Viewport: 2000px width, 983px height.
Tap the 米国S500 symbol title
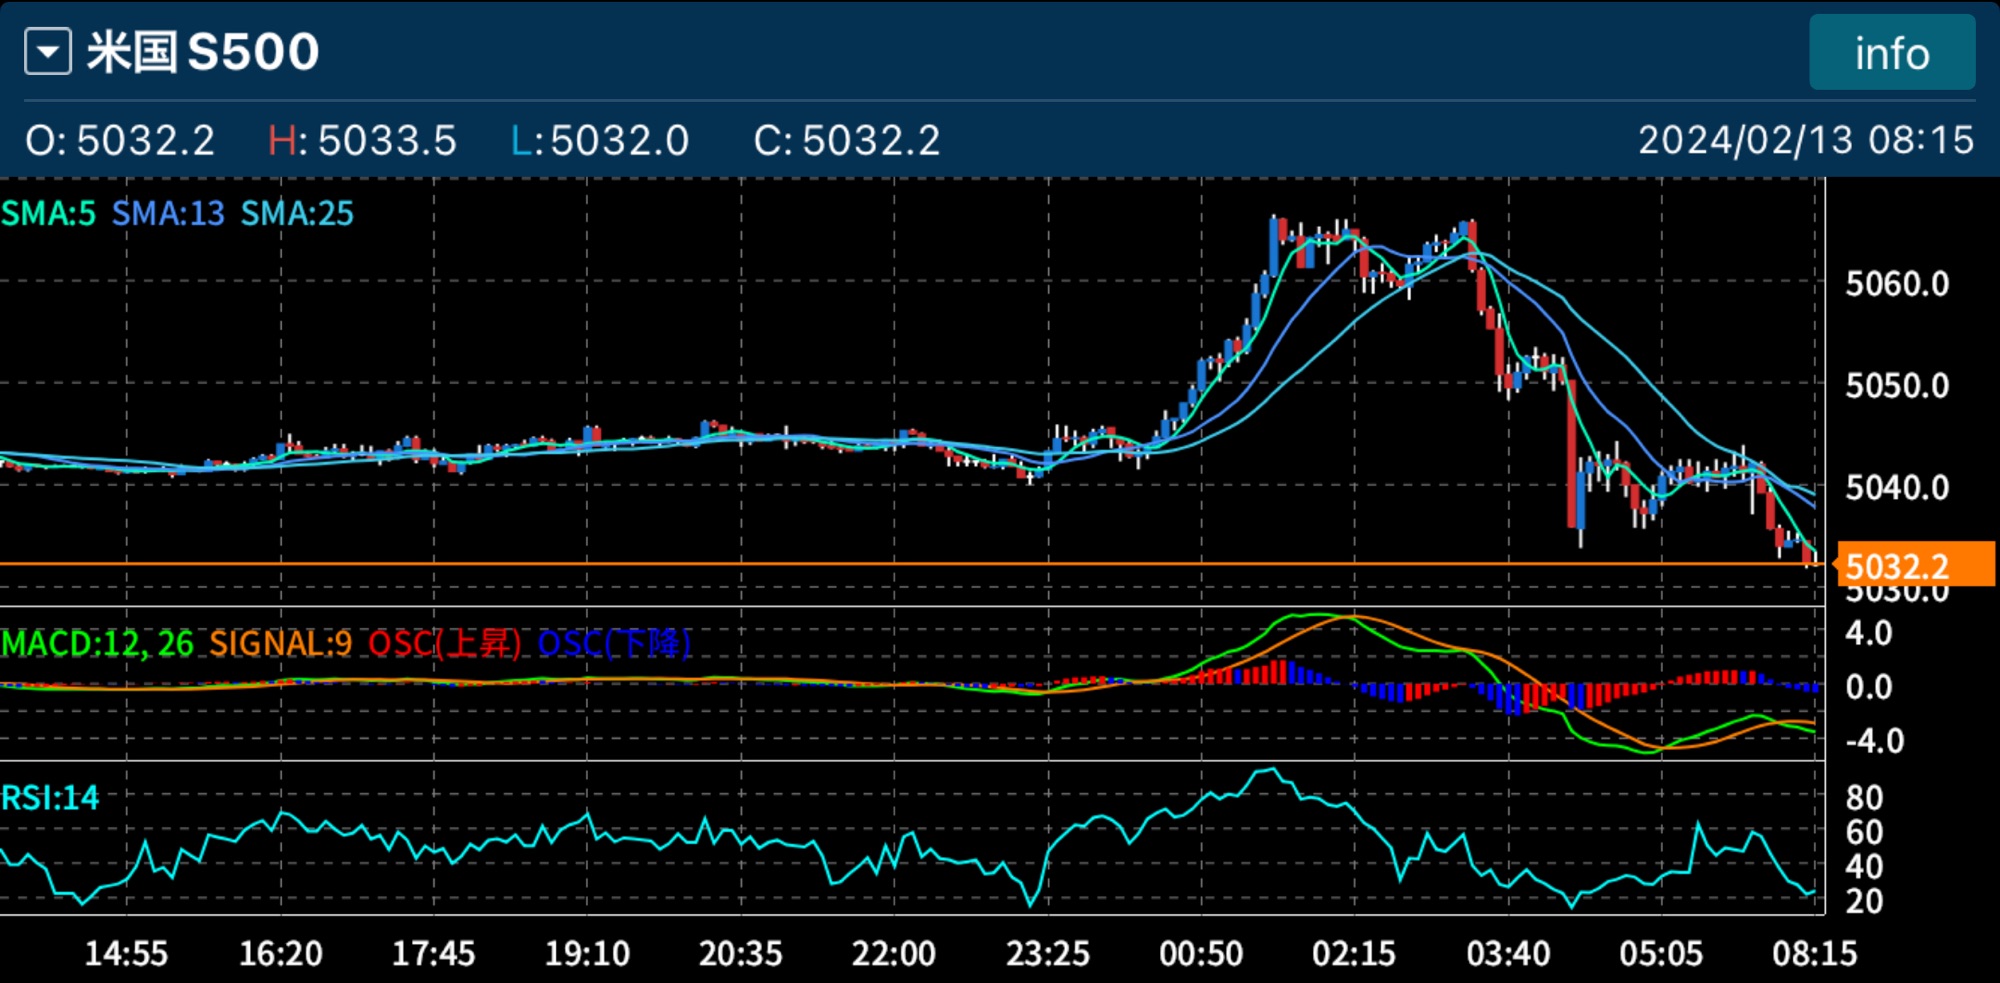203,52
